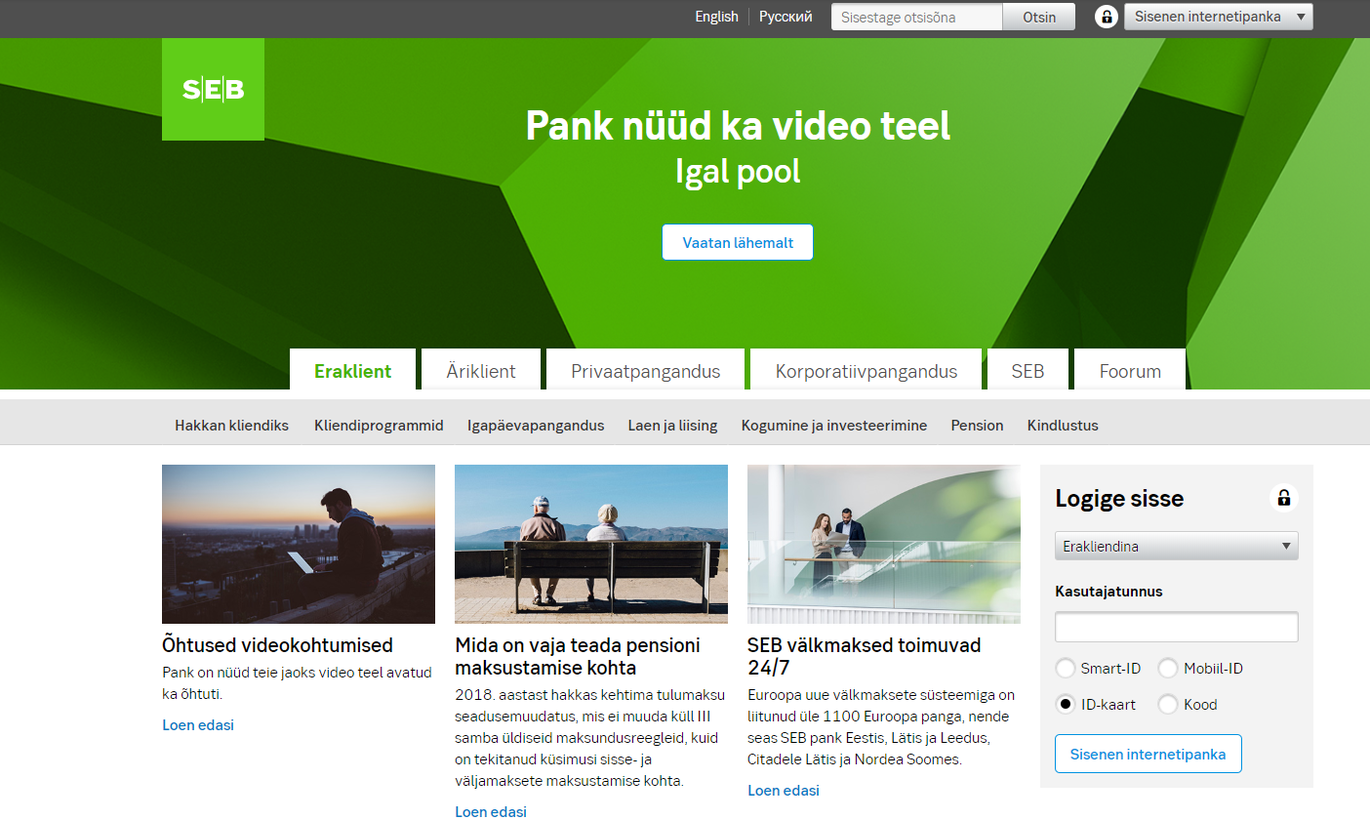
Task: Click Loen edasi under SEB välkmaksed
Action: (x=783, y=790)
